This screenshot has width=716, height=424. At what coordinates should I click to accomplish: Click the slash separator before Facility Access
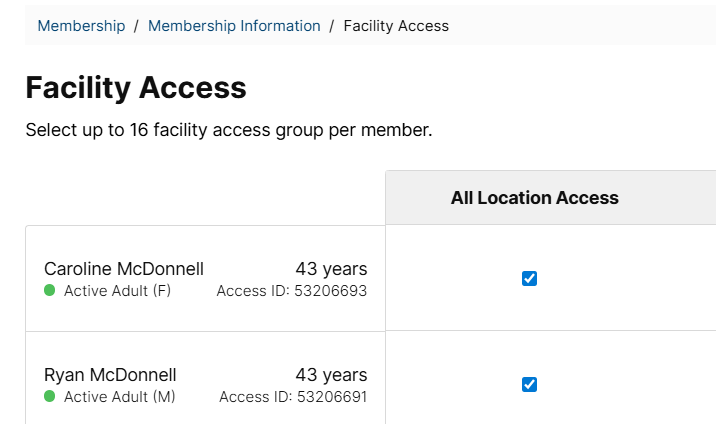point(332,26)
